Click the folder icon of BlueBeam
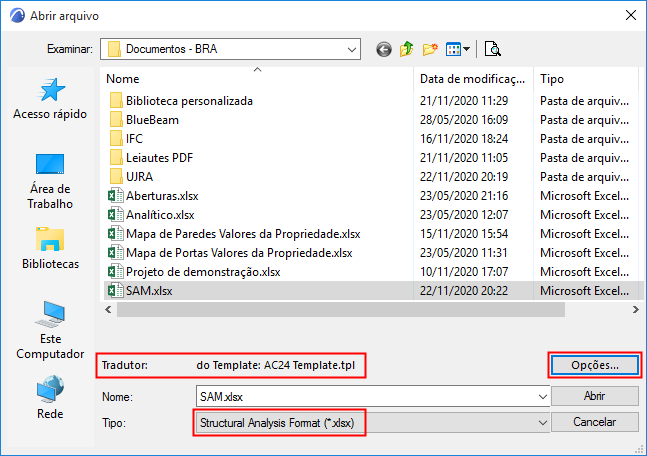647x456 pixels. point(116,120)
